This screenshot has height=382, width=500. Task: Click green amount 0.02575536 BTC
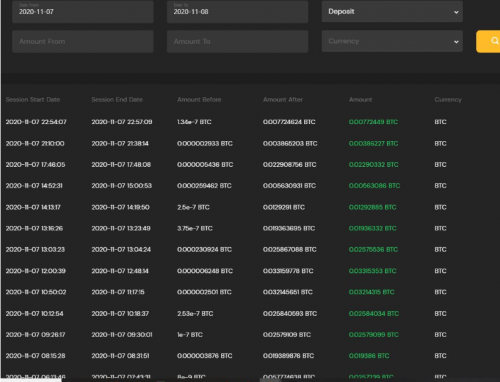373,249
